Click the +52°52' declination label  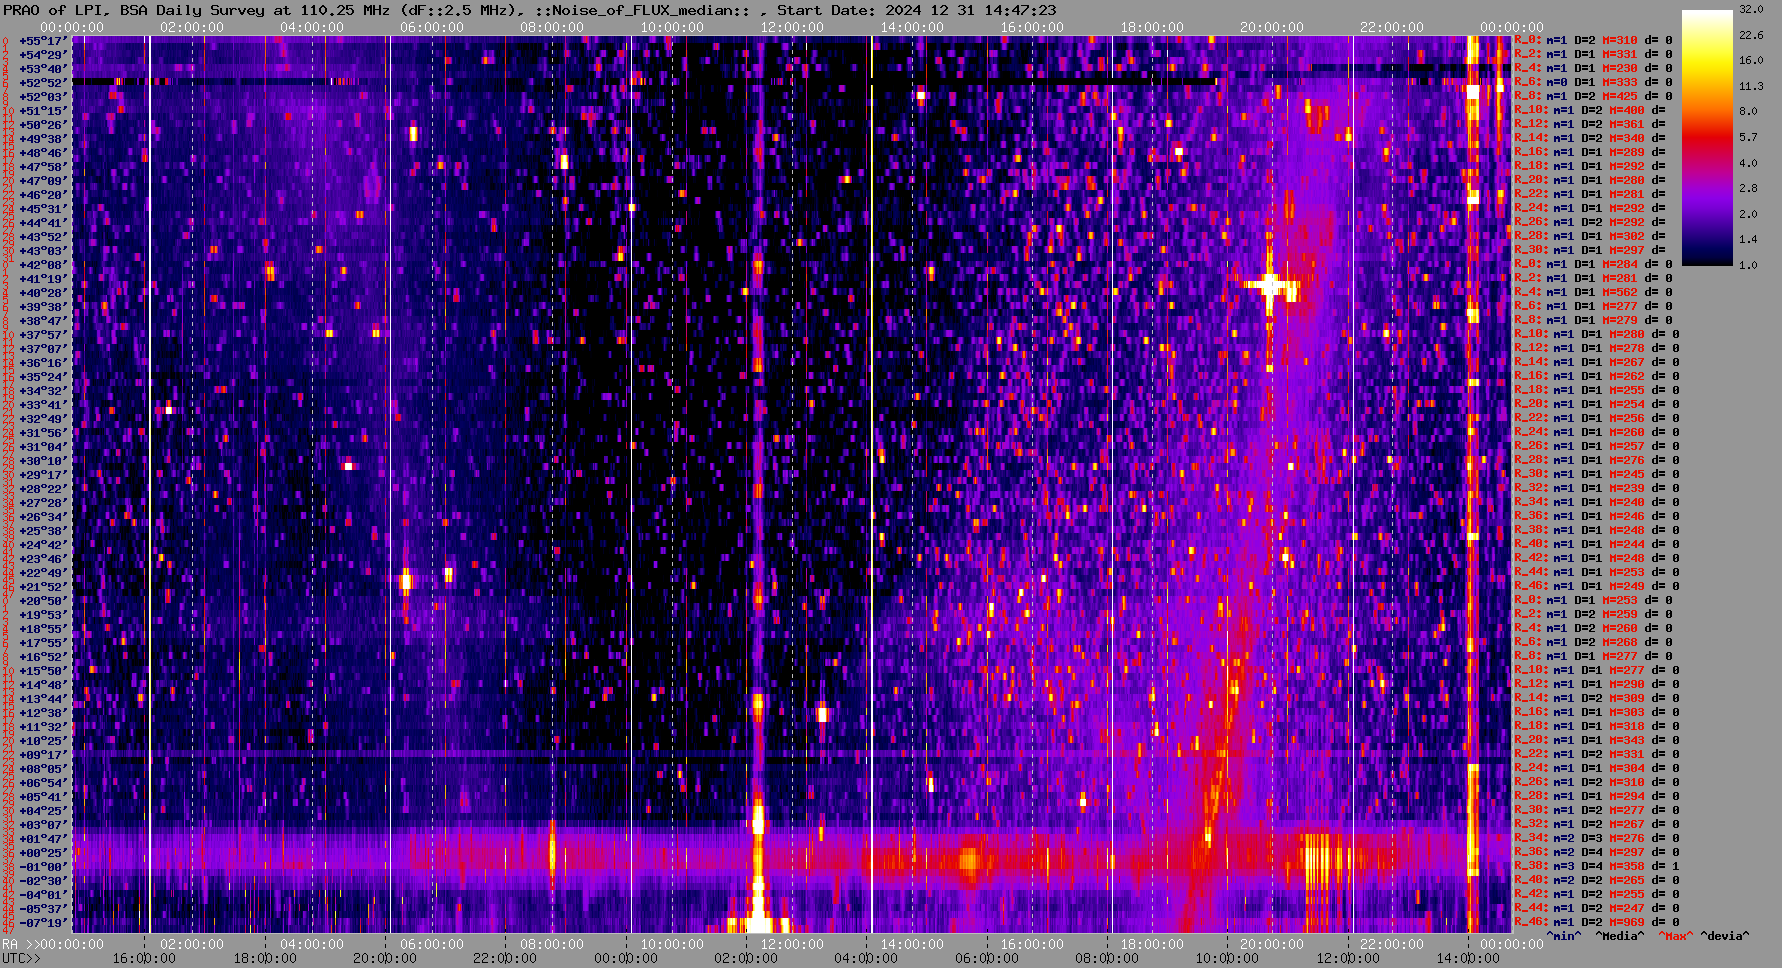[x=42, y=83]
